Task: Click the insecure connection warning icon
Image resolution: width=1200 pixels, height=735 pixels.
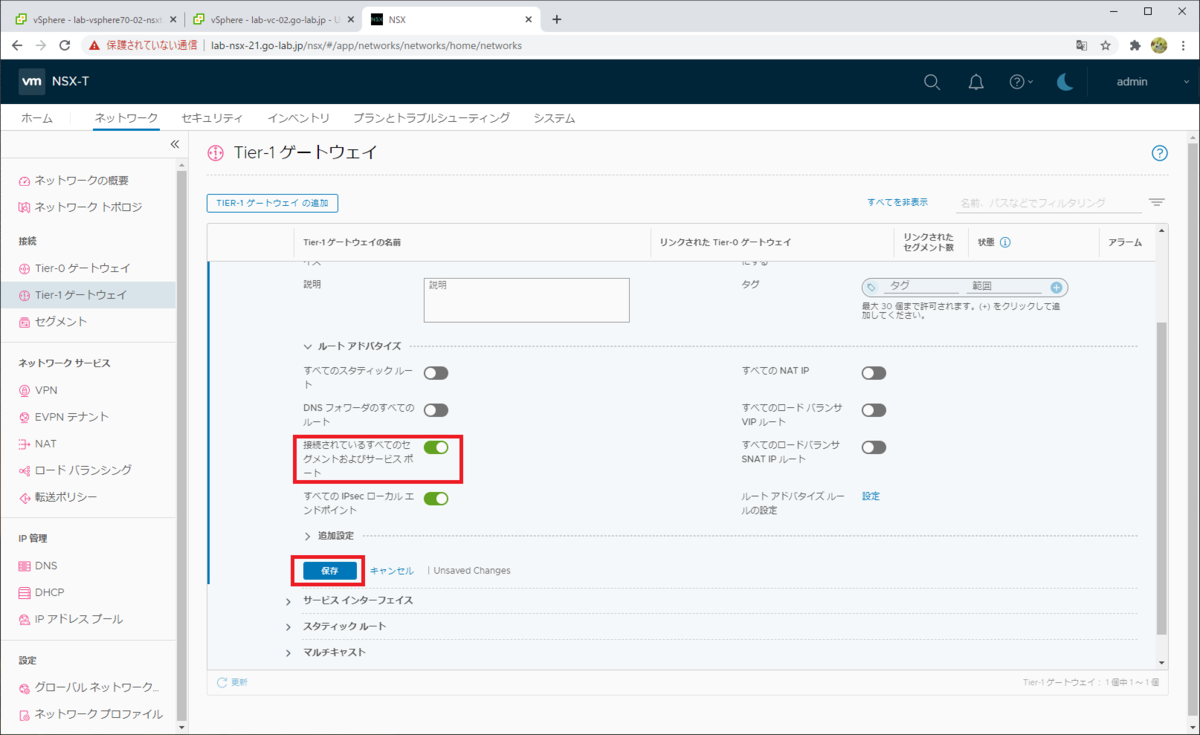Action: pos(93,45)
